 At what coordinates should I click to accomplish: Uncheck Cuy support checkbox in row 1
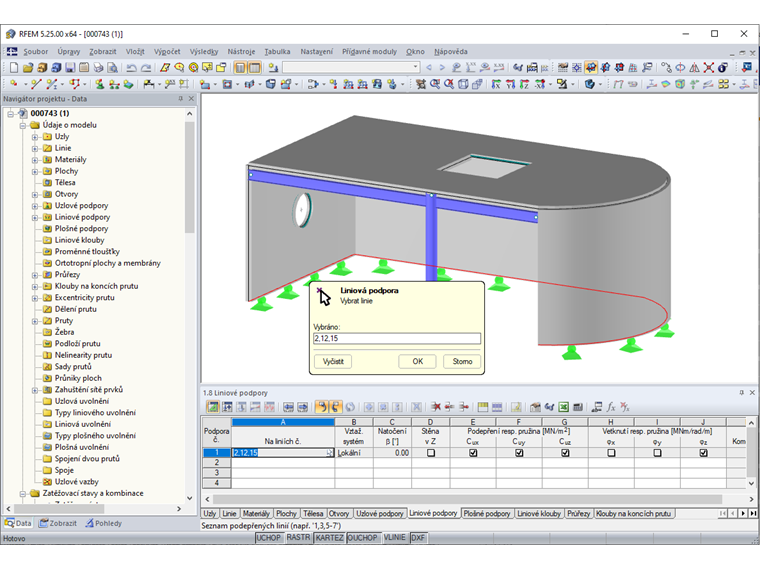pos(519,453)
